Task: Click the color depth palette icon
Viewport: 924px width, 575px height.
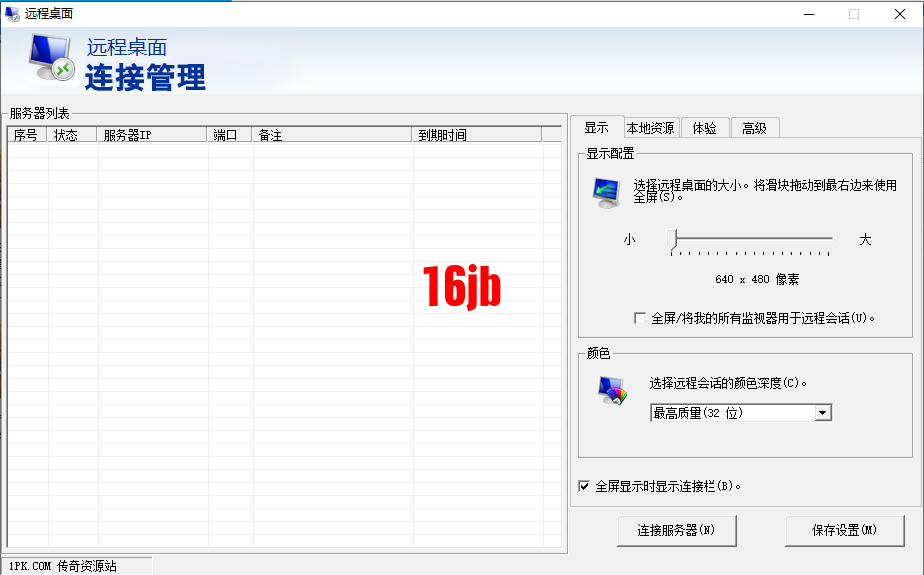Action: pos(612,390)
